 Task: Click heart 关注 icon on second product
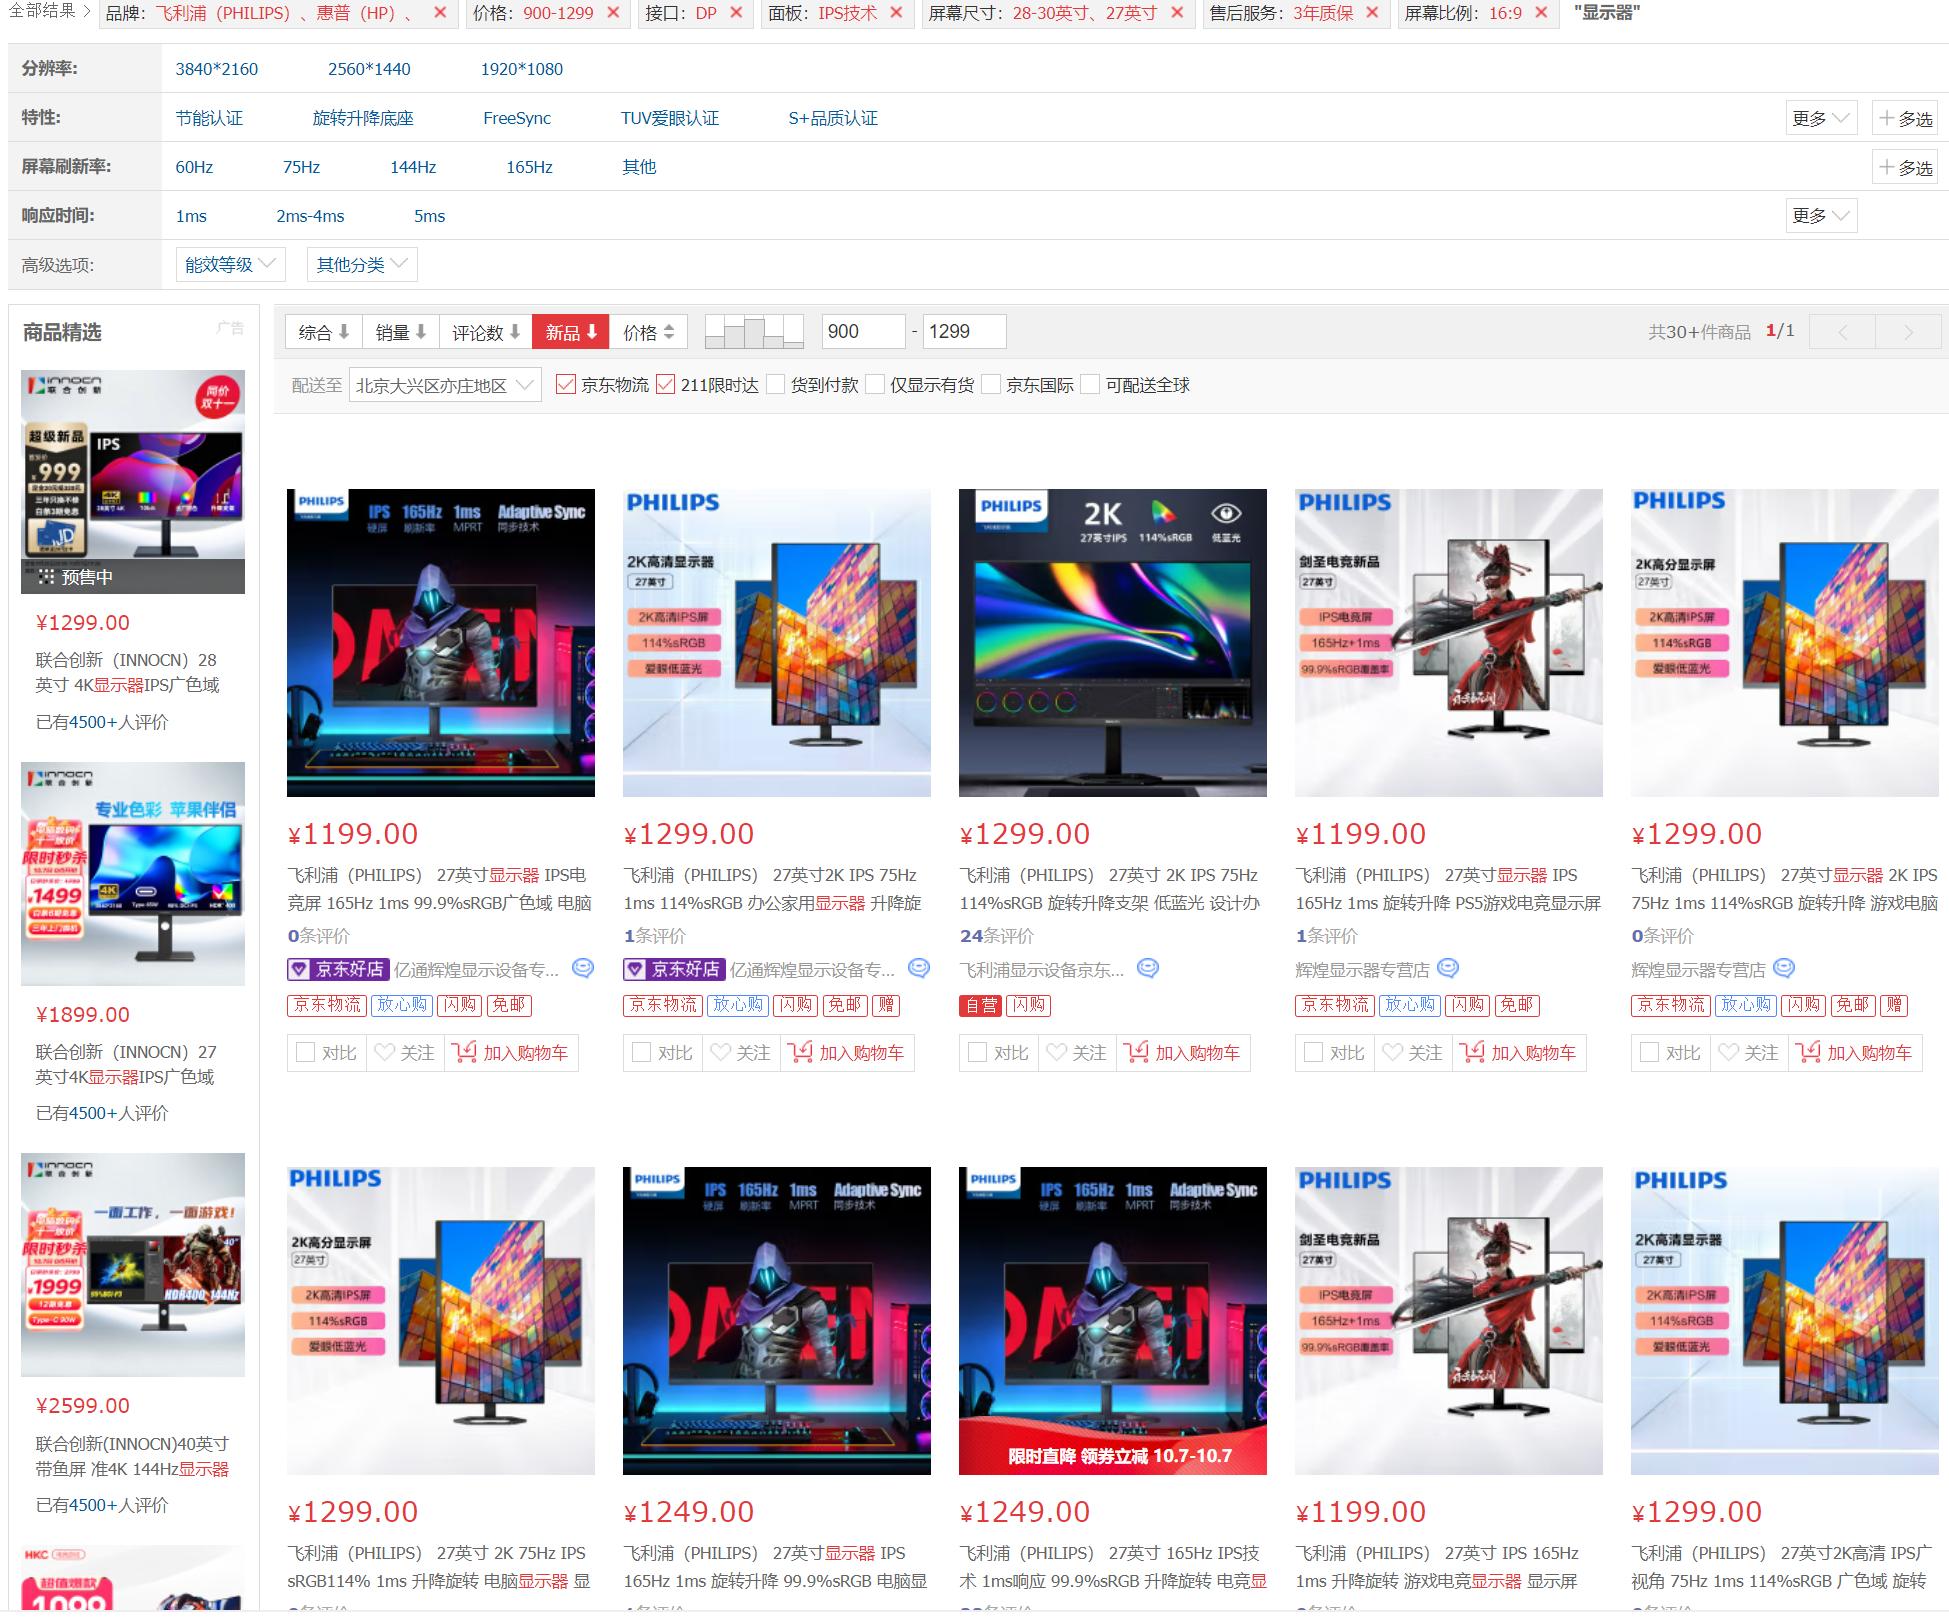(720, 1052)
